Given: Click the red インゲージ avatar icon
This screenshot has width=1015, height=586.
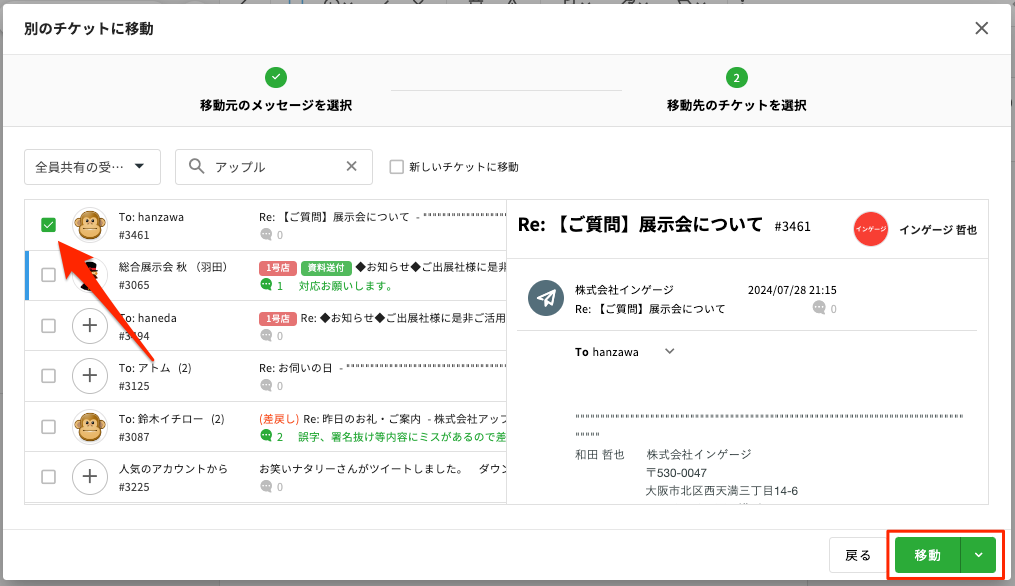Looking at the screenshot, I should tap(870, 229).
